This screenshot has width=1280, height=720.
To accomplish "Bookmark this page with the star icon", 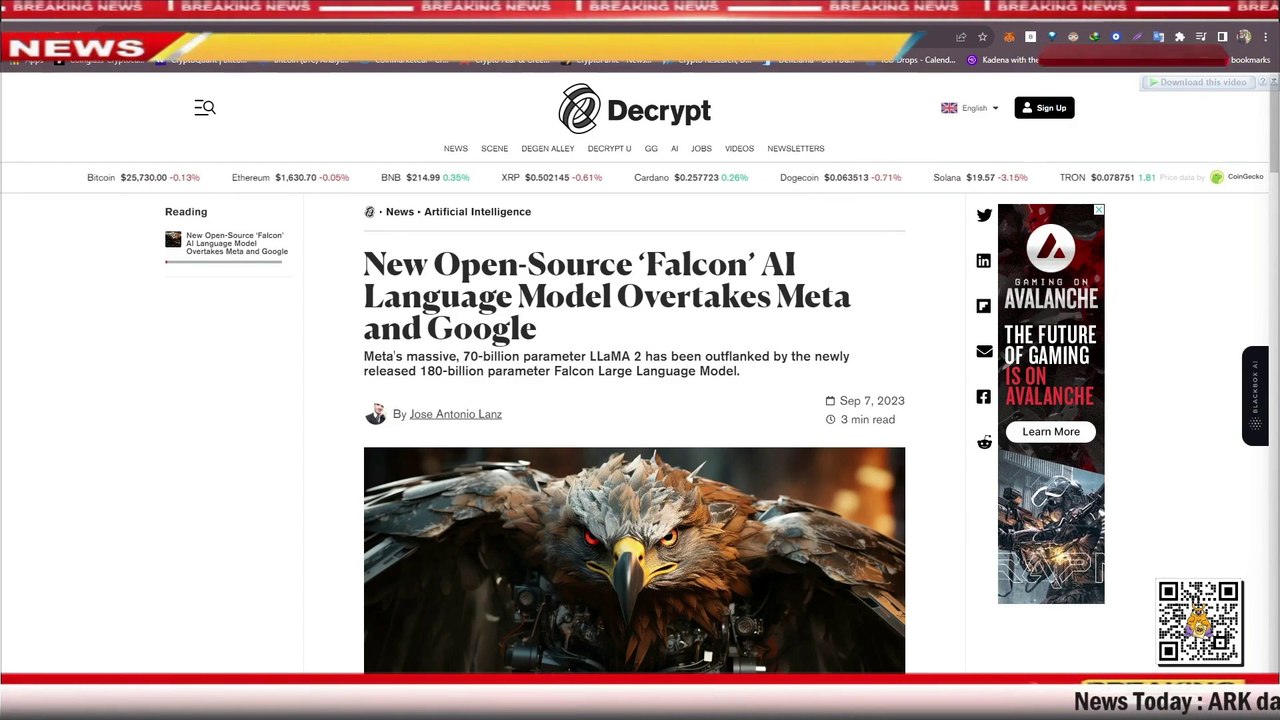I will click(x=982, y=37).
